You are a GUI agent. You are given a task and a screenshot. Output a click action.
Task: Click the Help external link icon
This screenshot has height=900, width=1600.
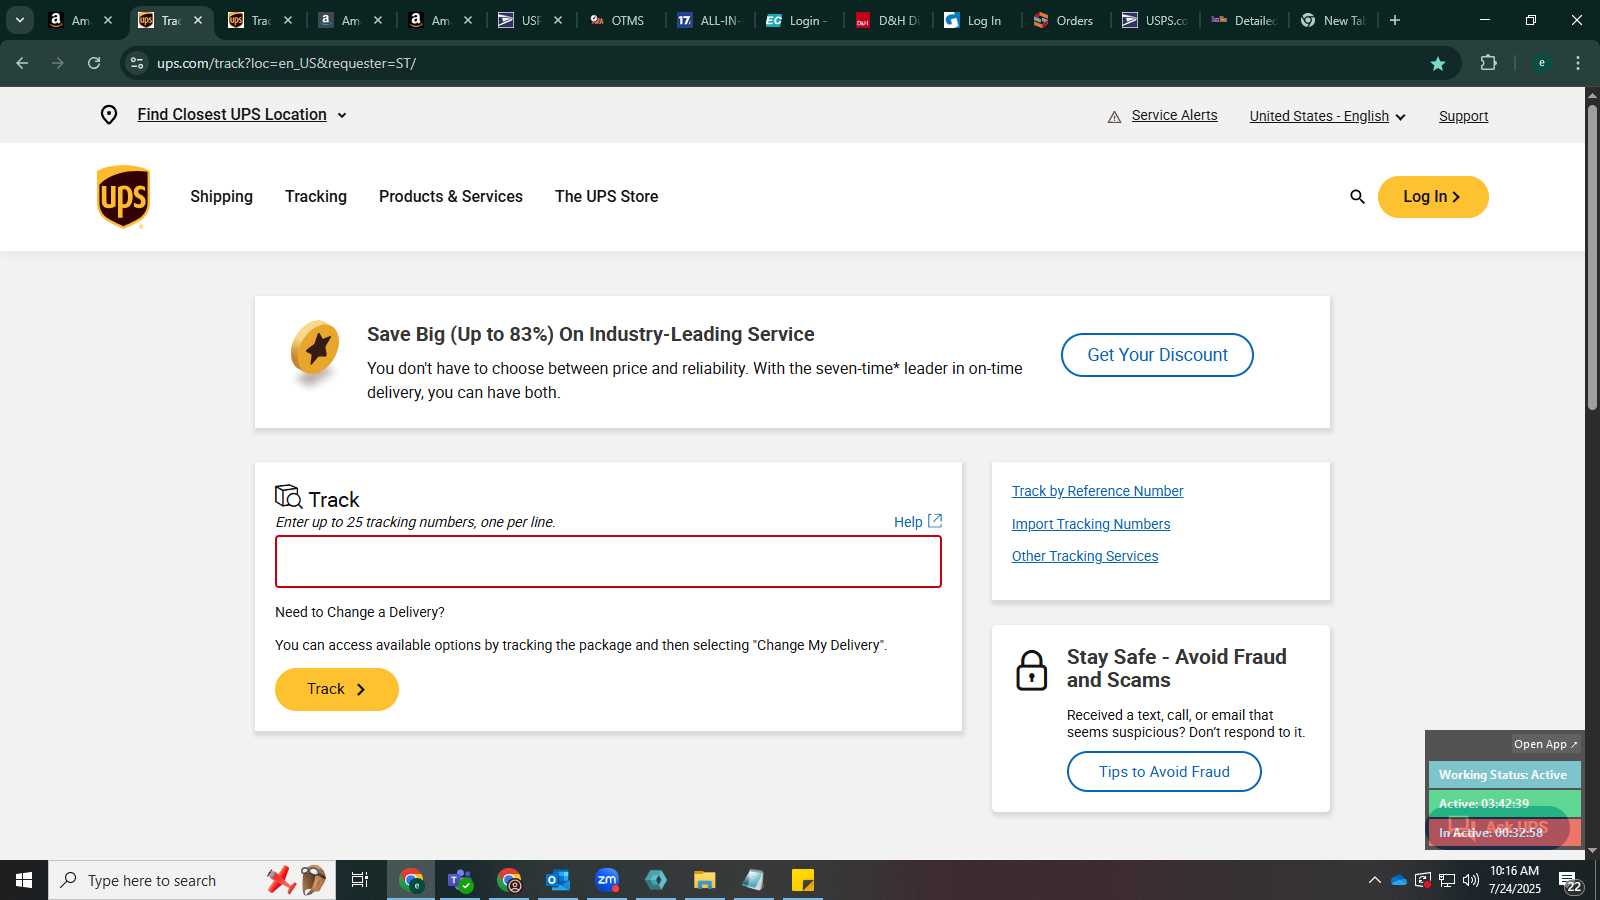click(935, 521)
